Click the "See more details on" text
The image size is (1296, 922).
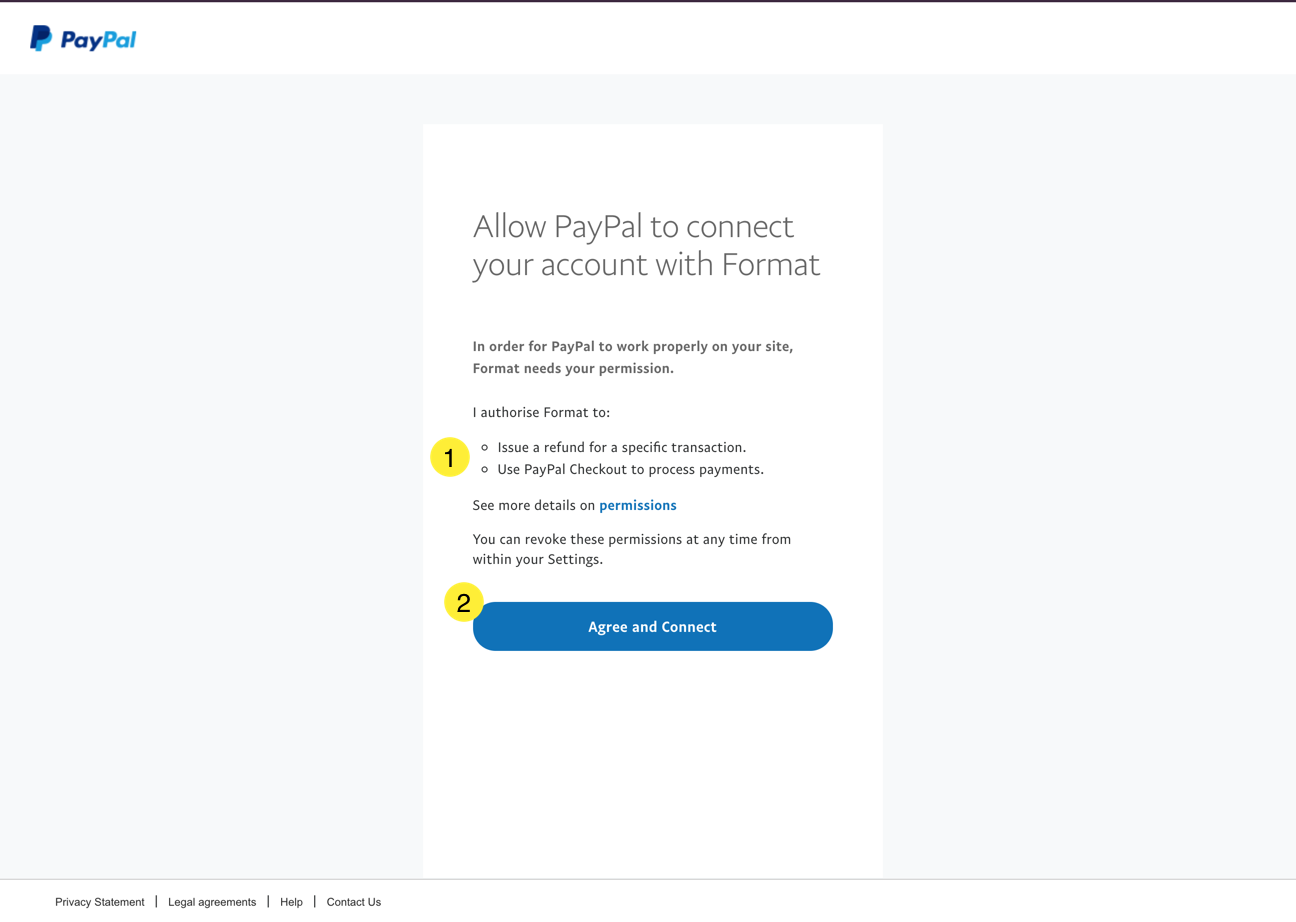(534, 505)
